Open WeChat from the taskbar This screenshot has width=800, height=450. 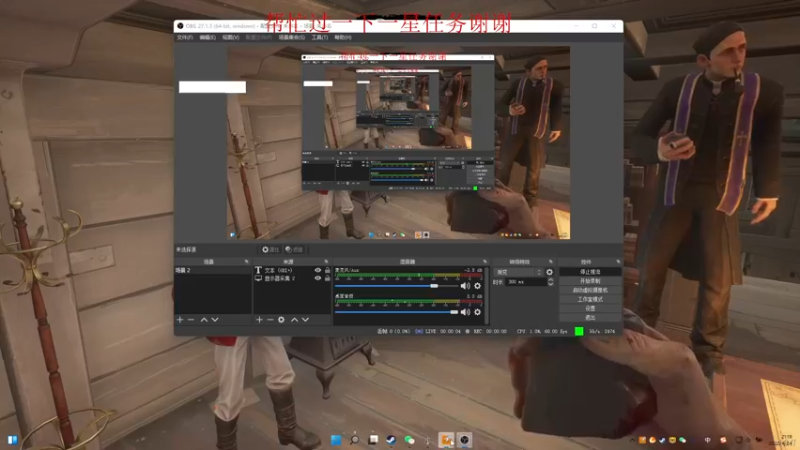click(409, 440)
